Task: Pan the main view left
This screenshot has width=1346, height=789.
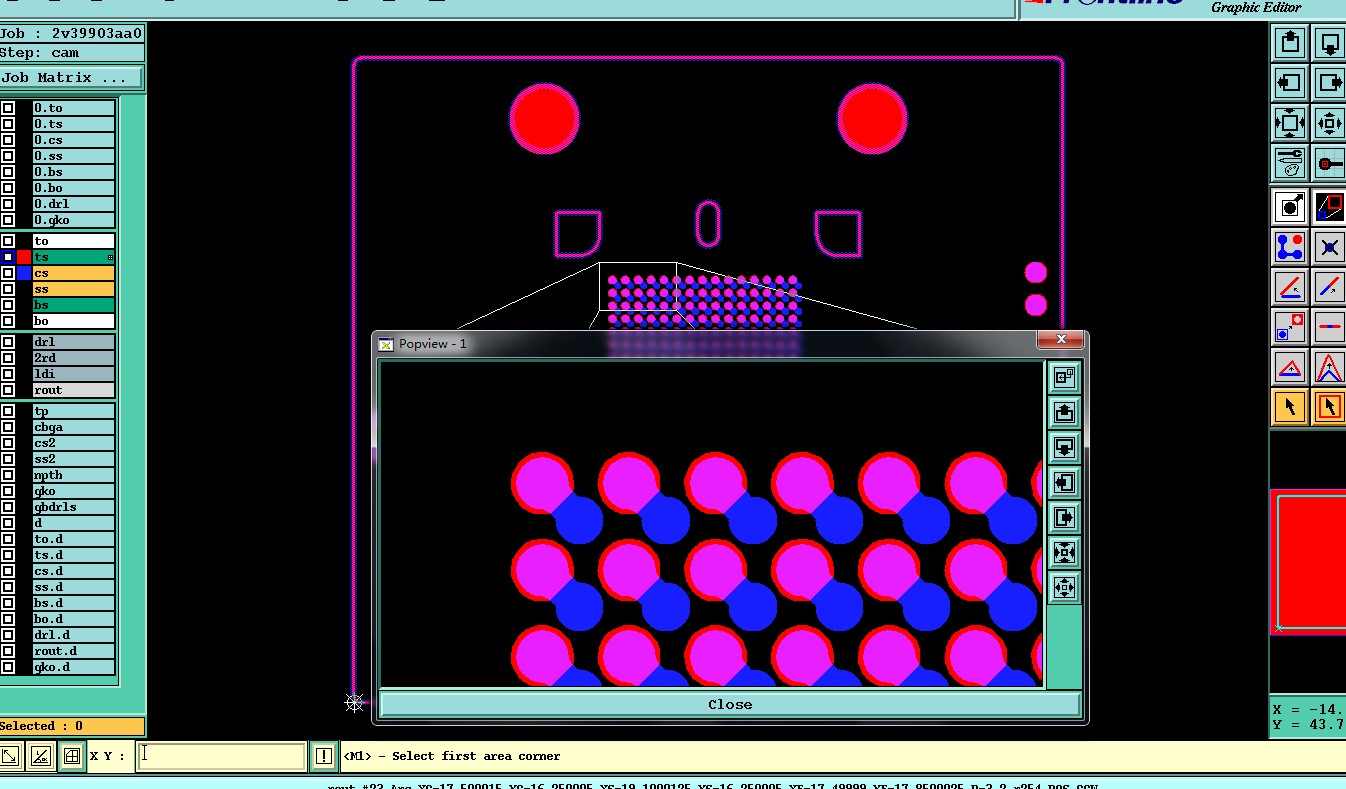Action: [1290, 83]
